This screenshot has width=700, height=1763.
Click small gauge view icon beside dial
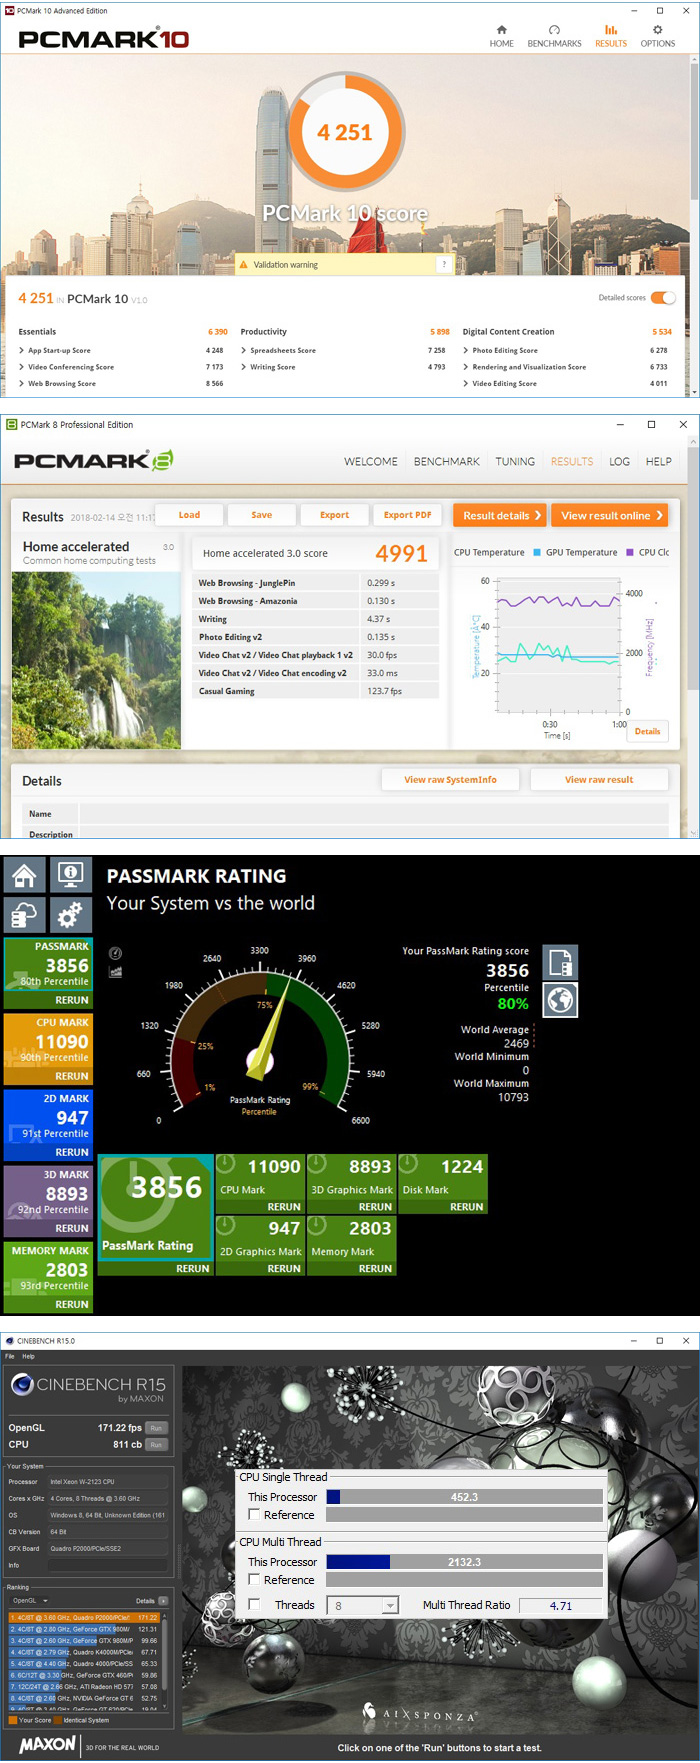[115, 953]
